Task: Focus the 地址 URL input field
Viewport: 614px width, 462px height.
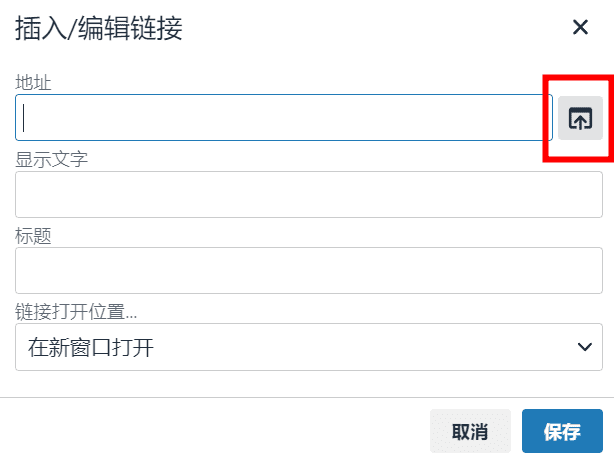Action: pos(284,117)
